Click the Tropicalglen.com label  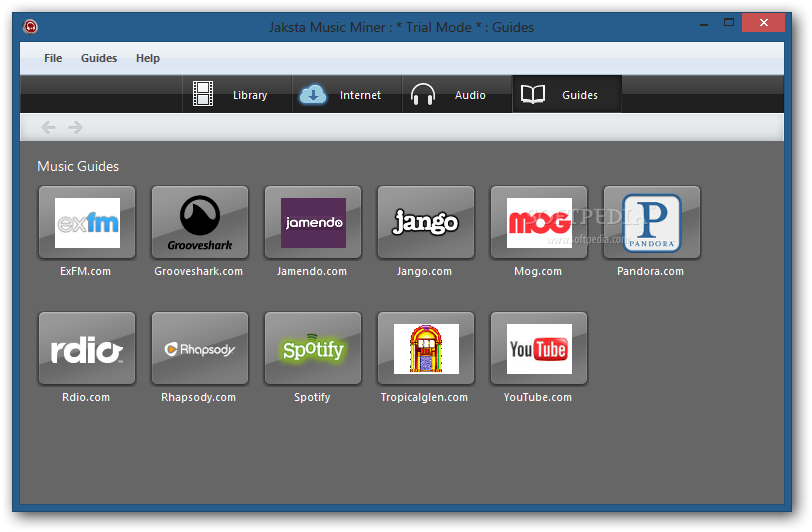click(424, 397)
